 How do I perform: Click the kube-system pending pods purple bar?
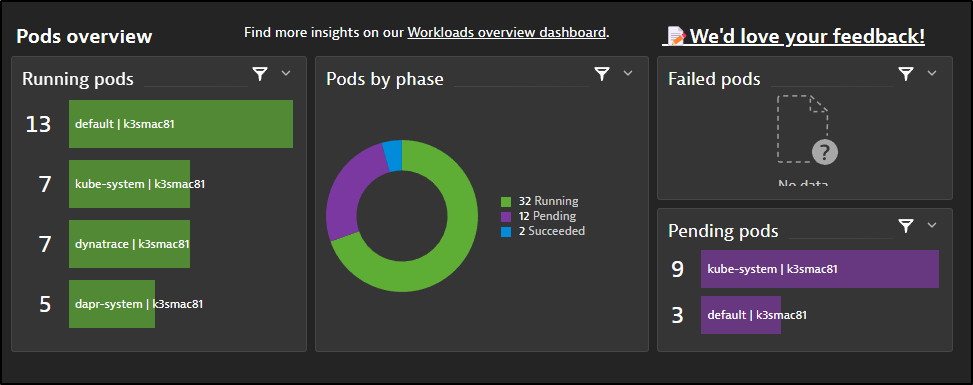(820, 269)
